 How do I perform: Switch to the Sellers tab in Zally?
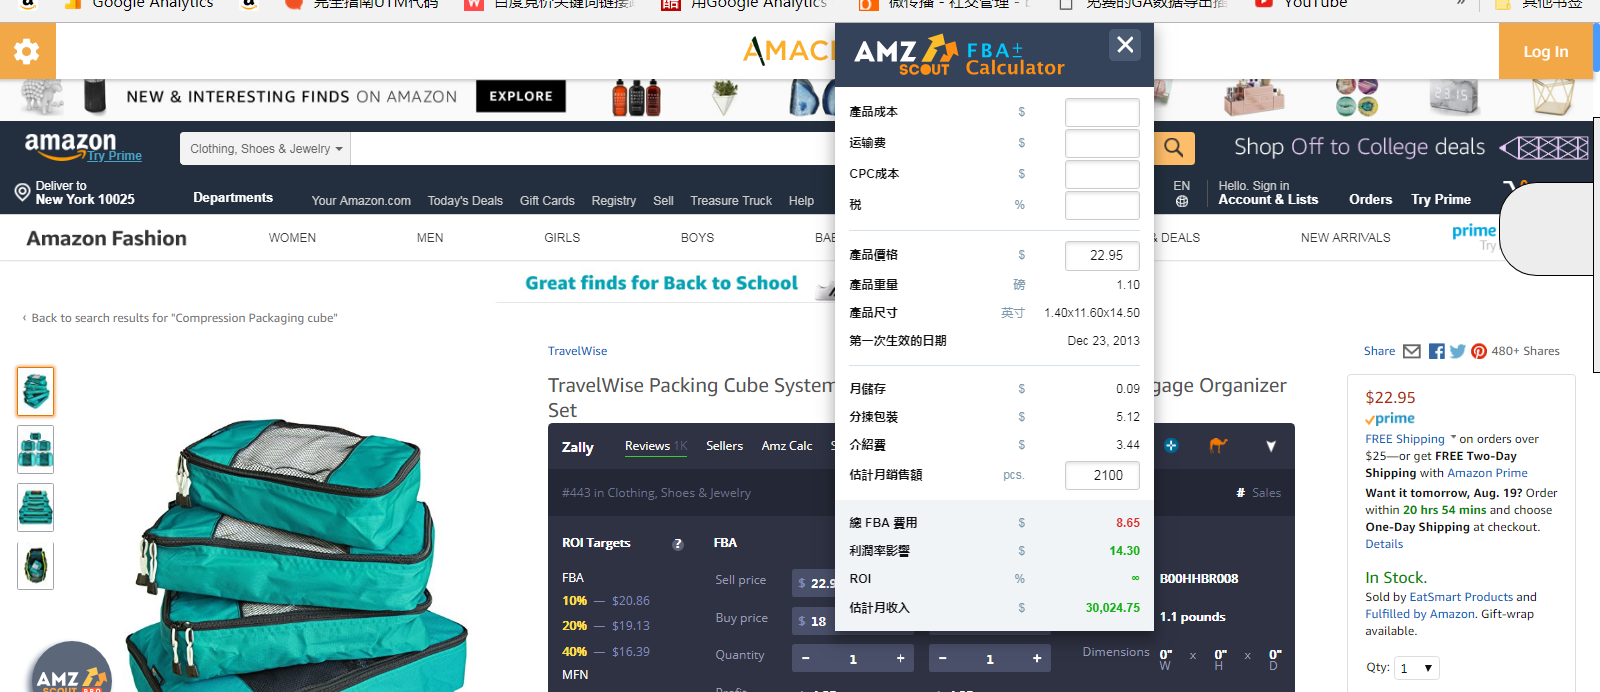(724, 446)
